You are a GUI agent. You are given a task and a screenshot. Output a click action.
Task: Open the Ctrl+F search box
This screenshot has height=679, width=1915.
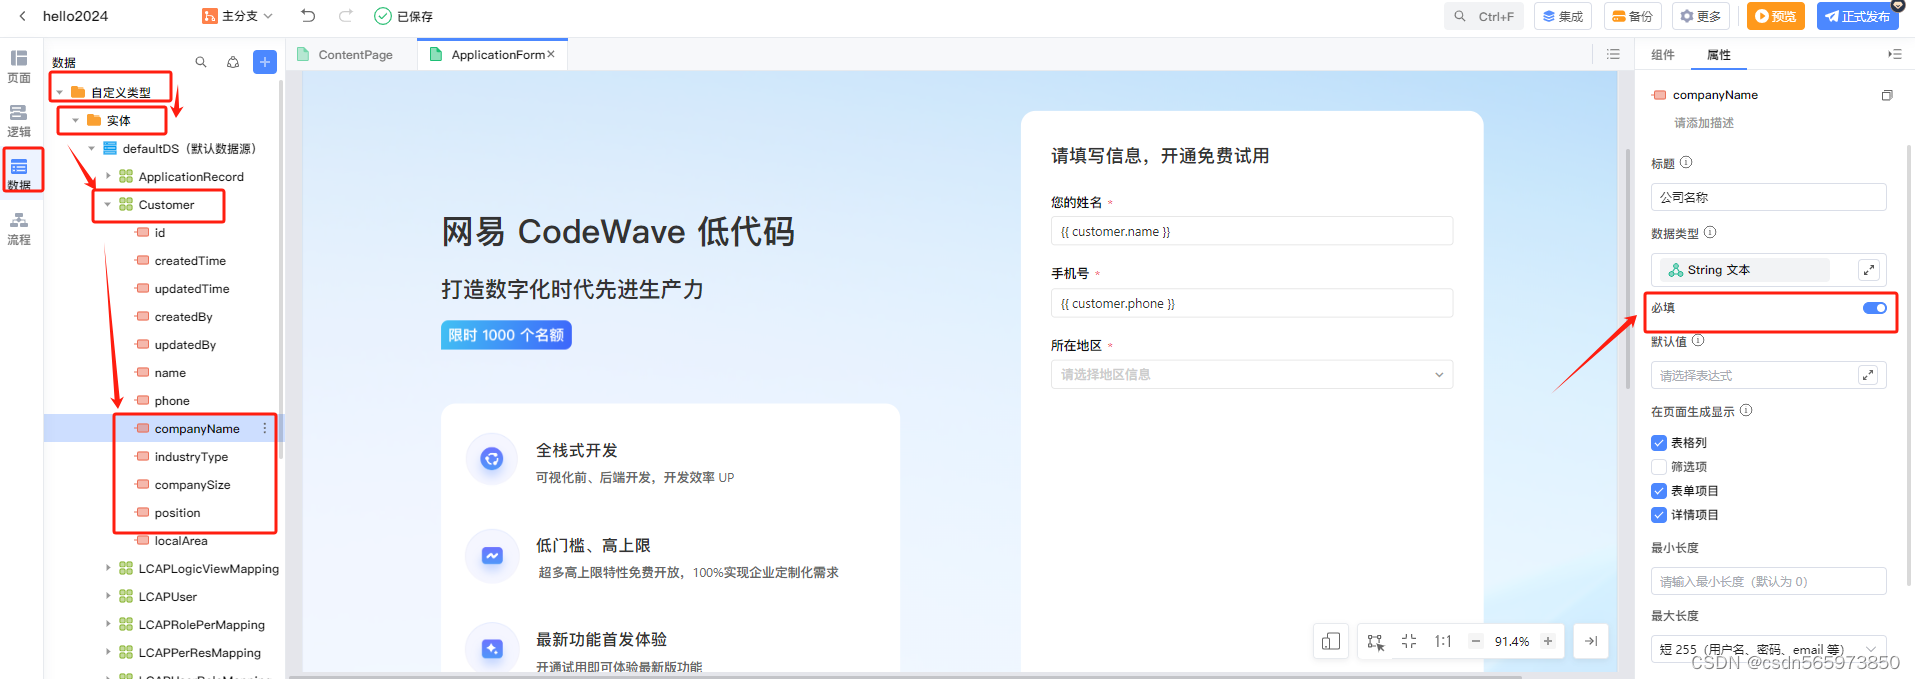[1483, 16]
